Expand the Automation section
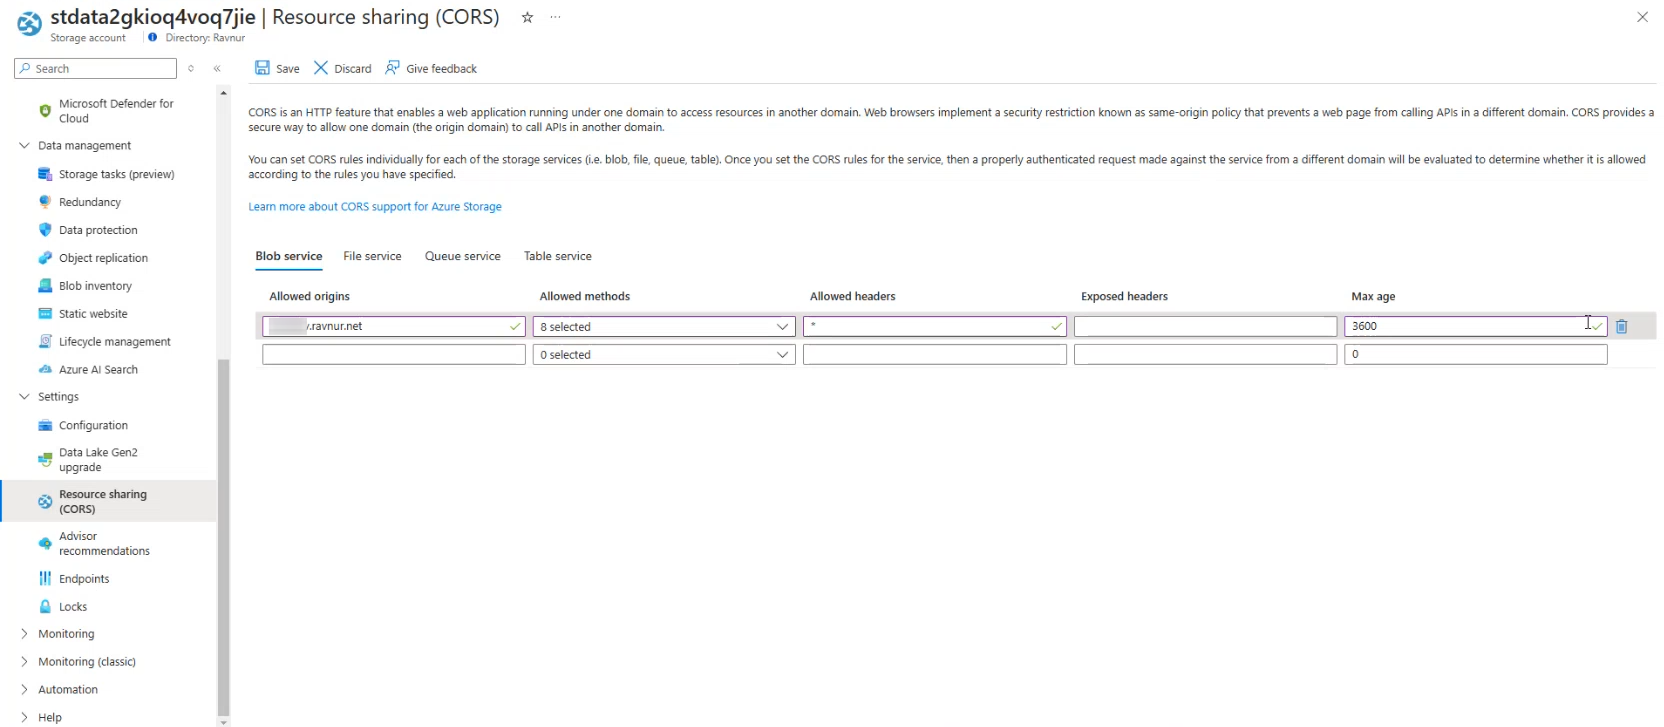Image resolution: width=1664 pixels, height=727 pixels. [x=25, y=690]
